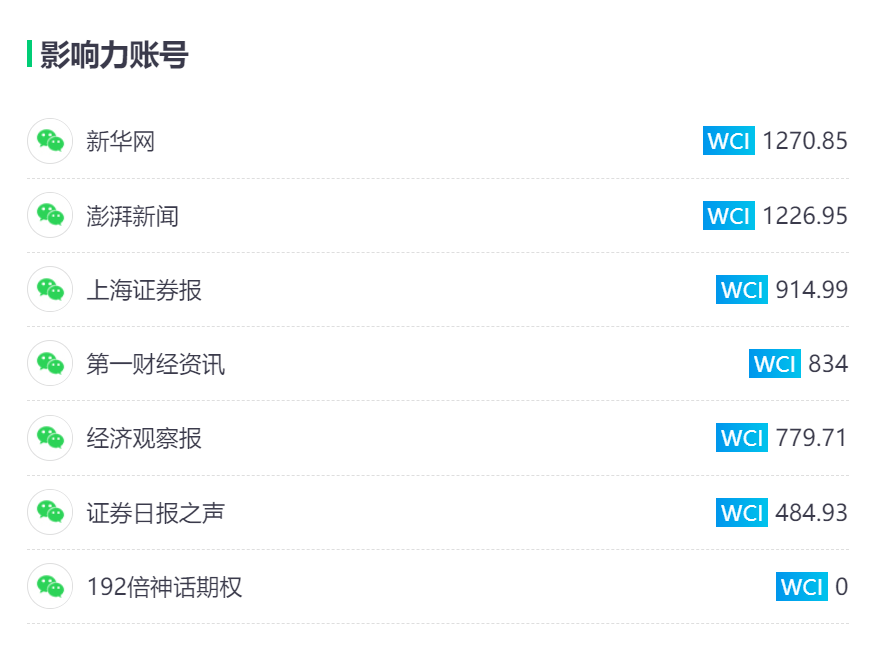
Task: Click the WeChat icon beside 新华网
Action: [50, 141]
